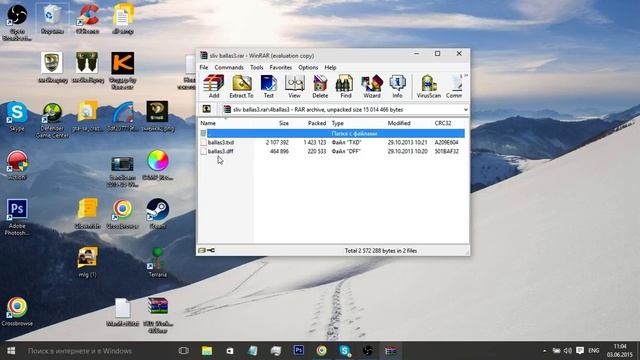
Task: Switch to Photoshop in the taskbar
Action: [x=299, y=351]
